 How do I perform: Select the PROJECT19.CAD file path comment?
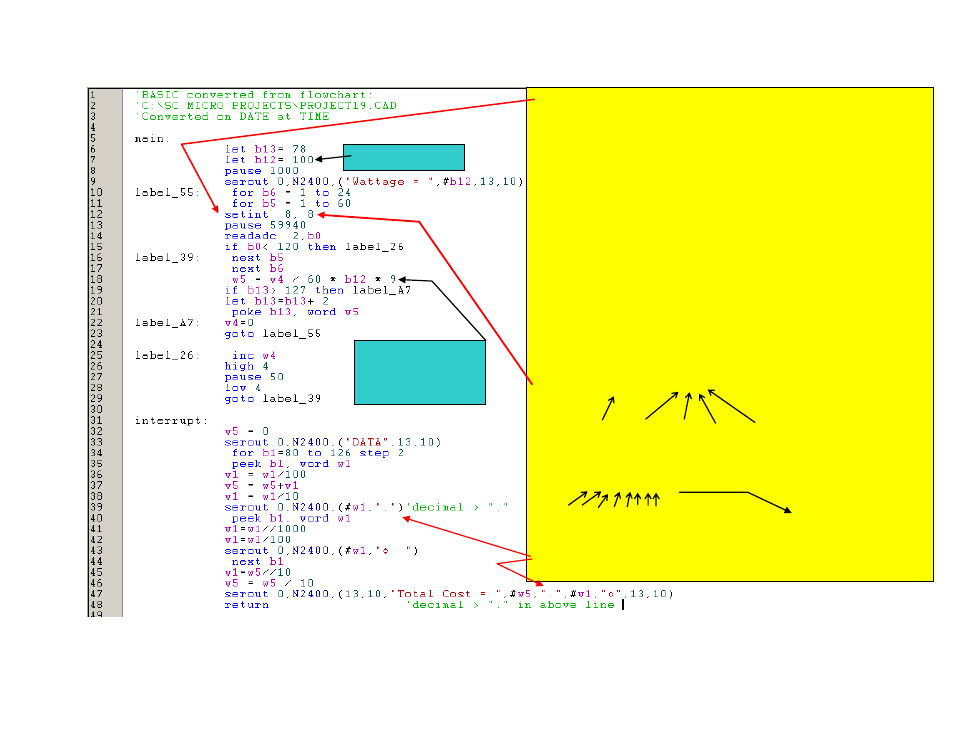[266, 106]
